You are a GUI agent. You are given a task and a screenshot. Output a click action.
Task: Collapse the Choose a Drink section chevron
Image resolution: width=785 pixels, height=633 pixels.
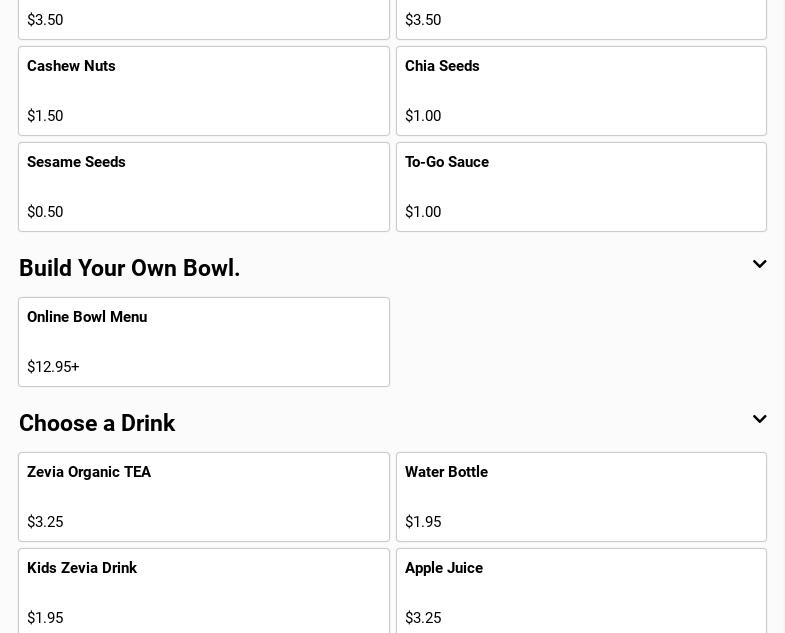click(759, 420)
